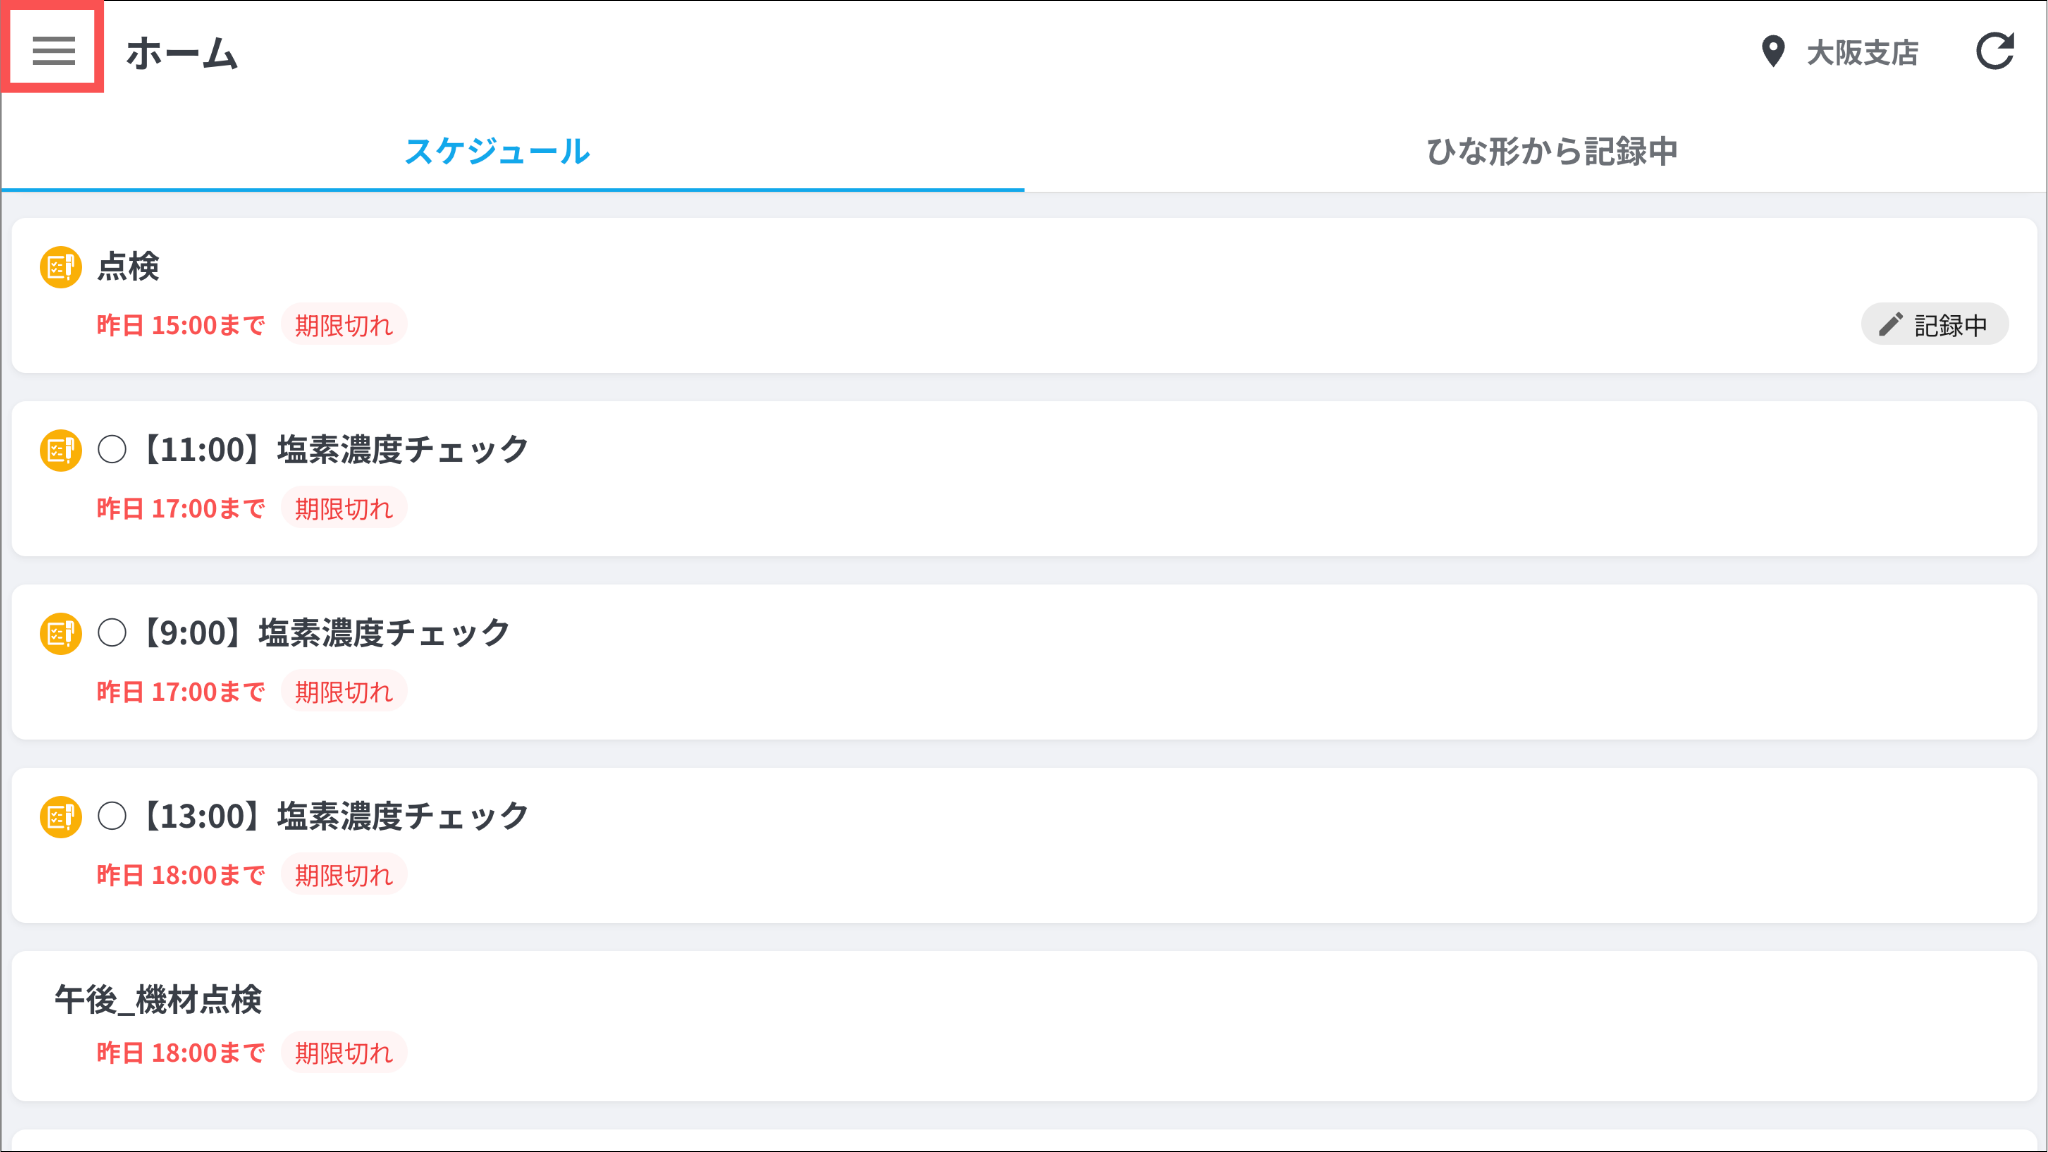Click the ホーム page title
Image resolution: width=2048 pixels, height=1152 pixels.
click(182, 53)
